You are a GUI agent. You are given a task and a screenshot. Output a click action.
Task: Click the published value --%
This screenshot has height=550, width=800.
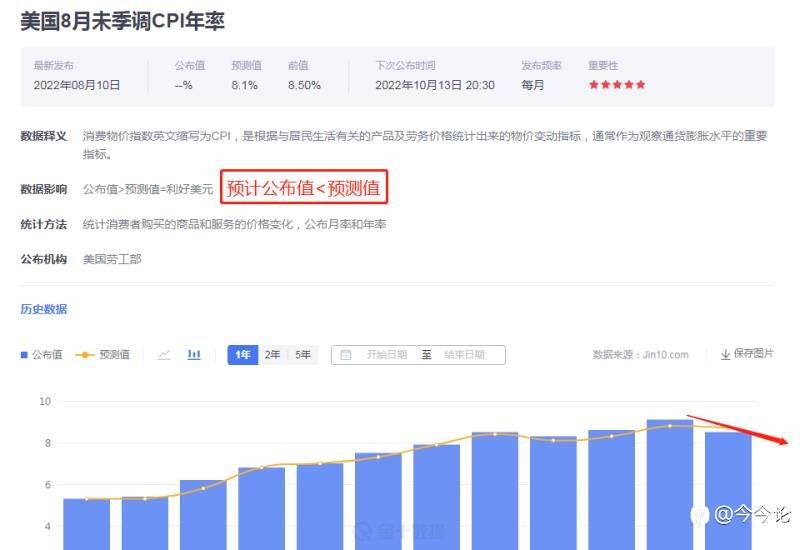pyautogui.click(x=184, y=85)
